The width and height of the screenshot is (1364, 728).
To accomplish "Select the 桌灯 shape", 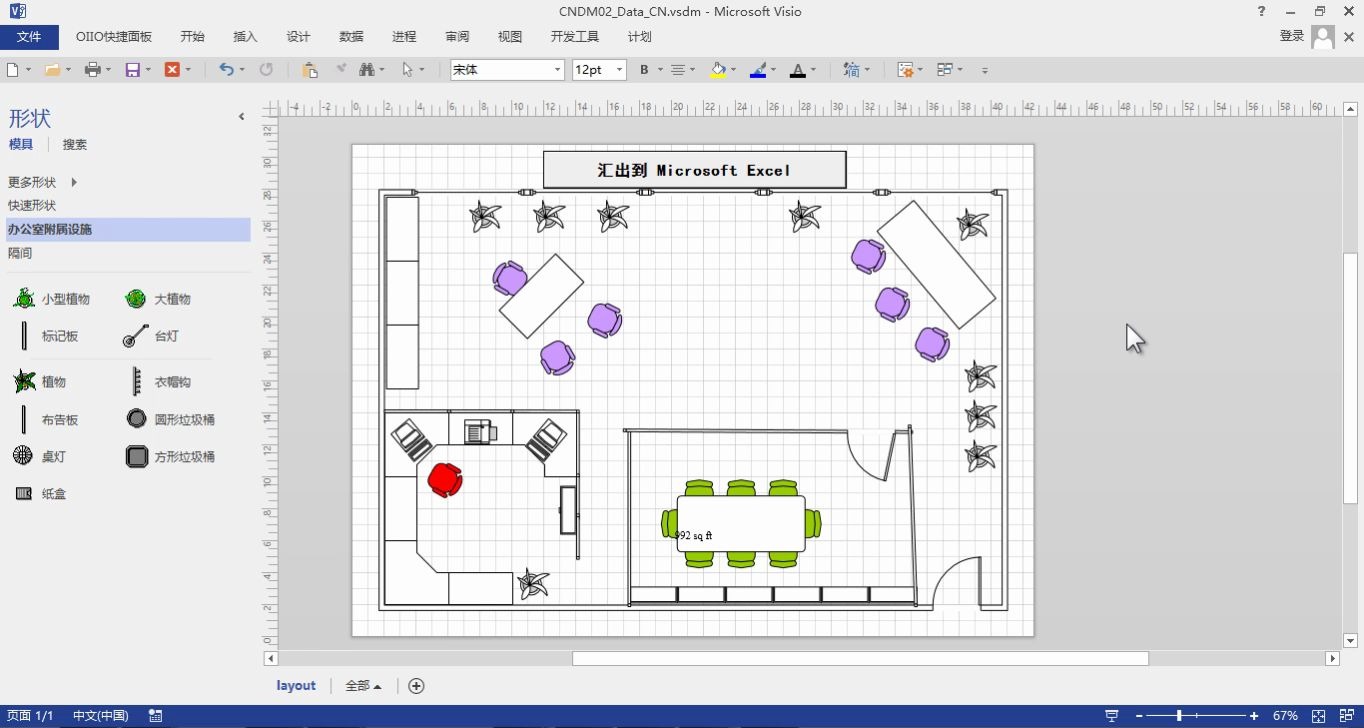I will [x=40, y=456].
